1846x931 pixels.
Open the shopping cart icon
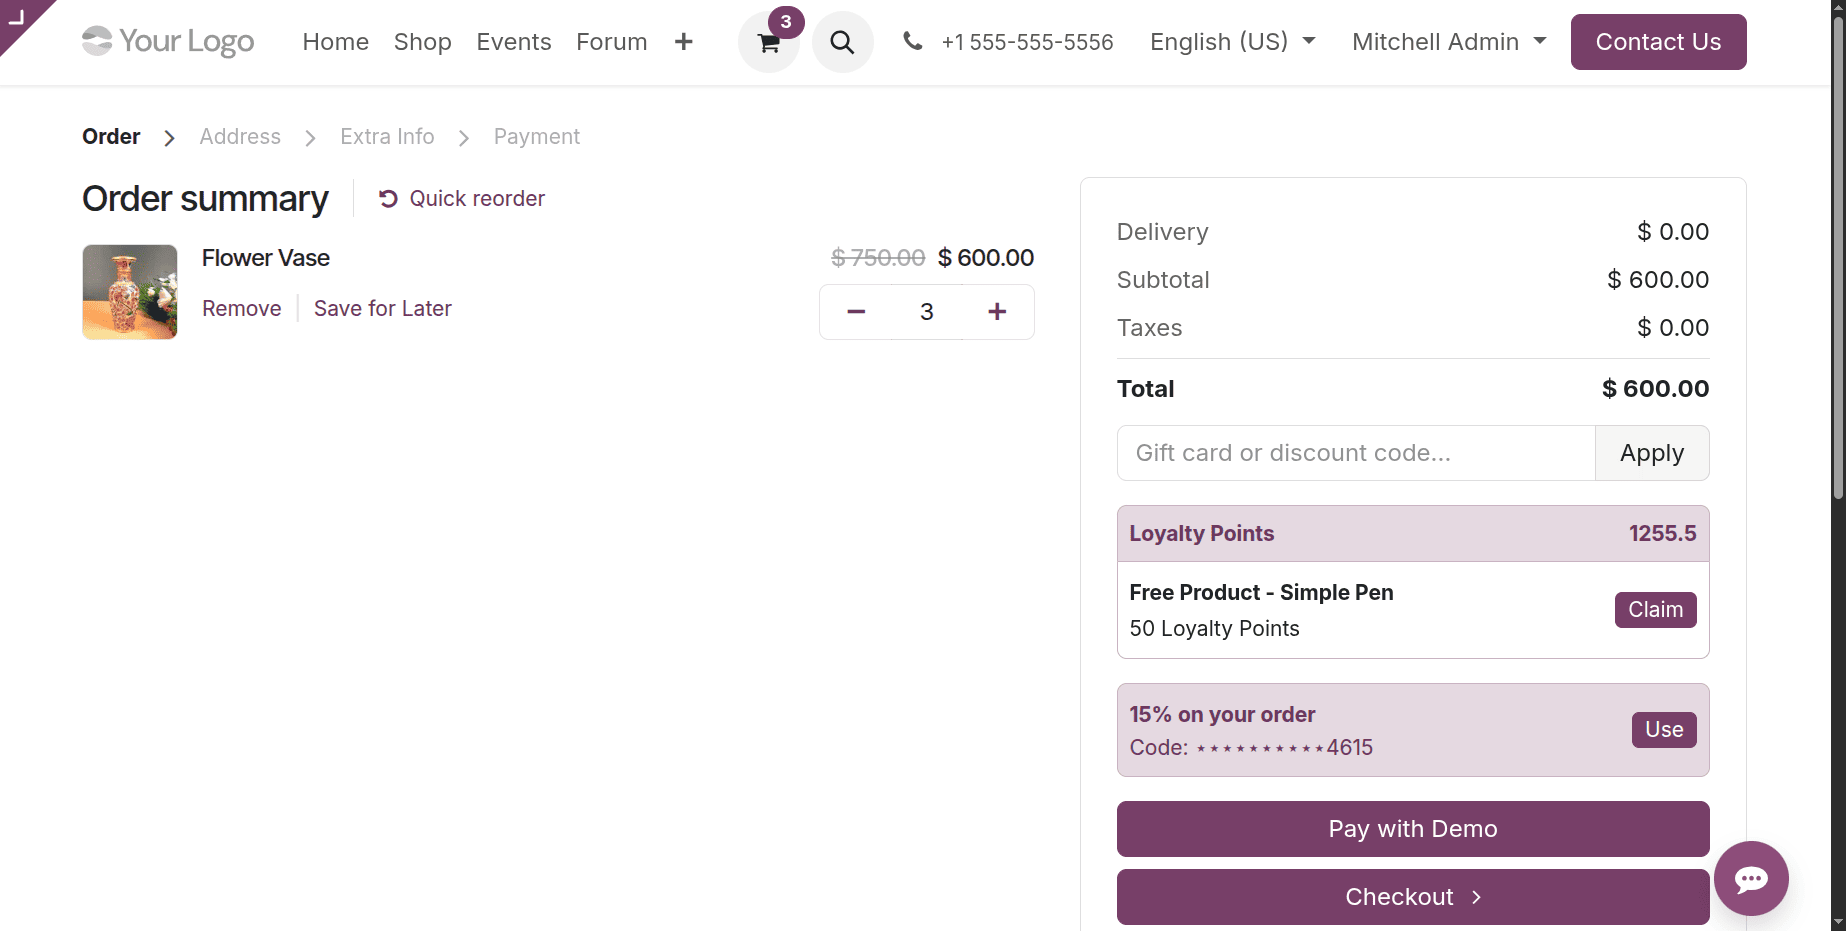point(768,42)
